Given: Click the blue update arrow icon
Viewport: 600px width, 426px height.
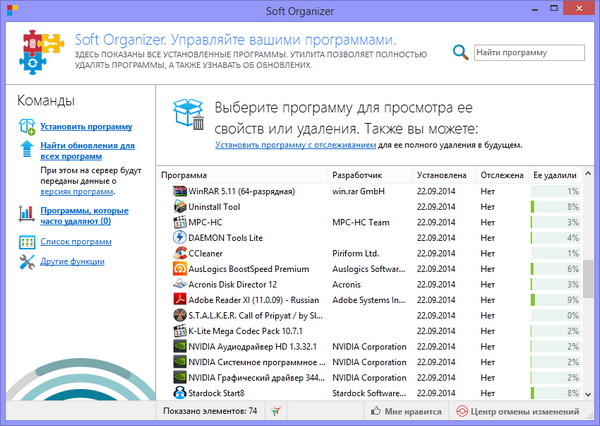Looking at the screenshot, I should 25,150.
